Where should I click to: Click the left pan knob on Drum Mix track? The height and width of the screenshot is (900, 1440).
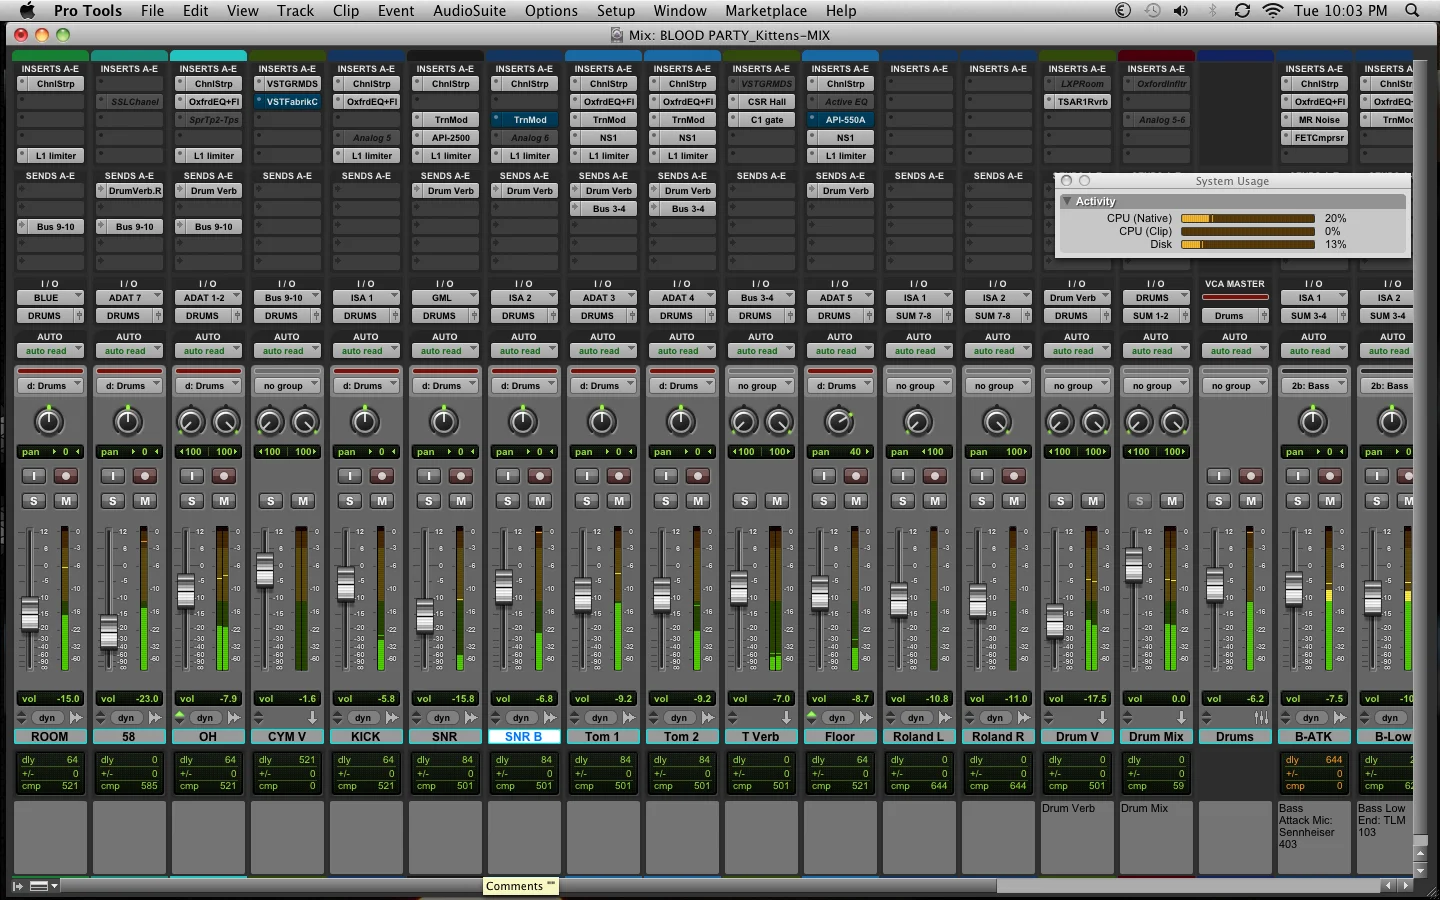(x=1138, y=423)
